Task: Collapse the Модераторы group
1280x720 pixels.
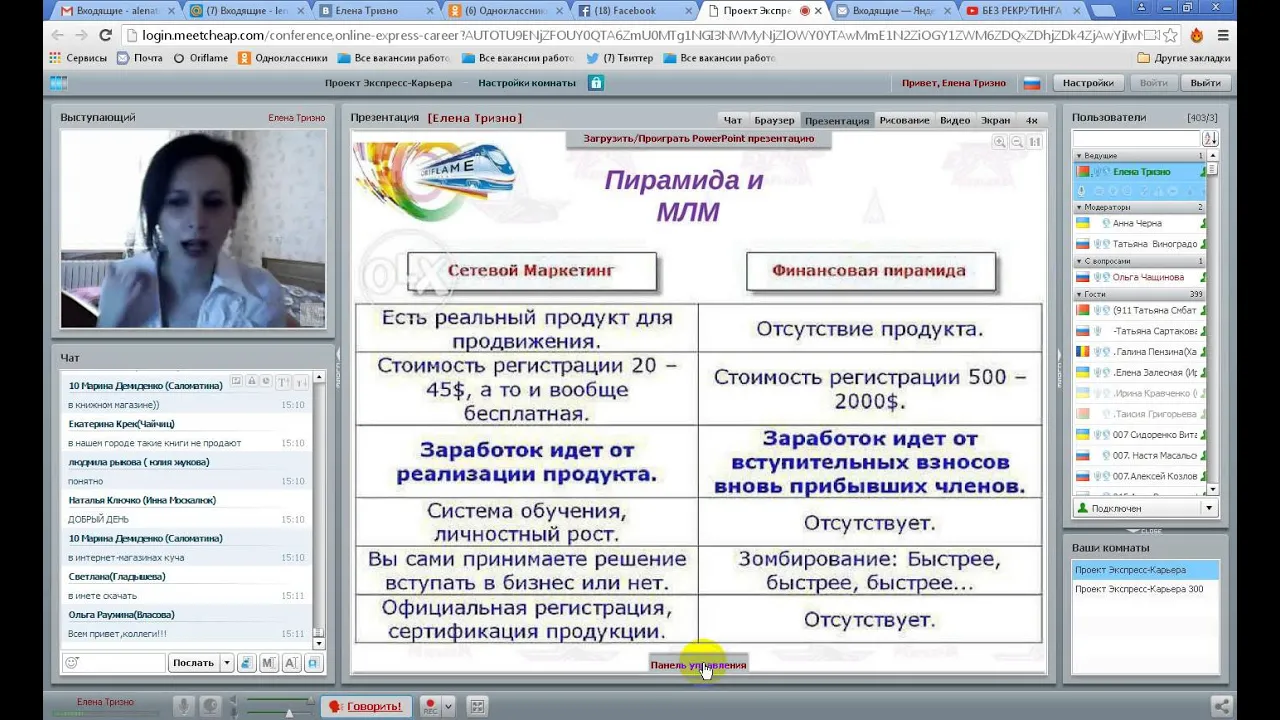Action: 1079,207
